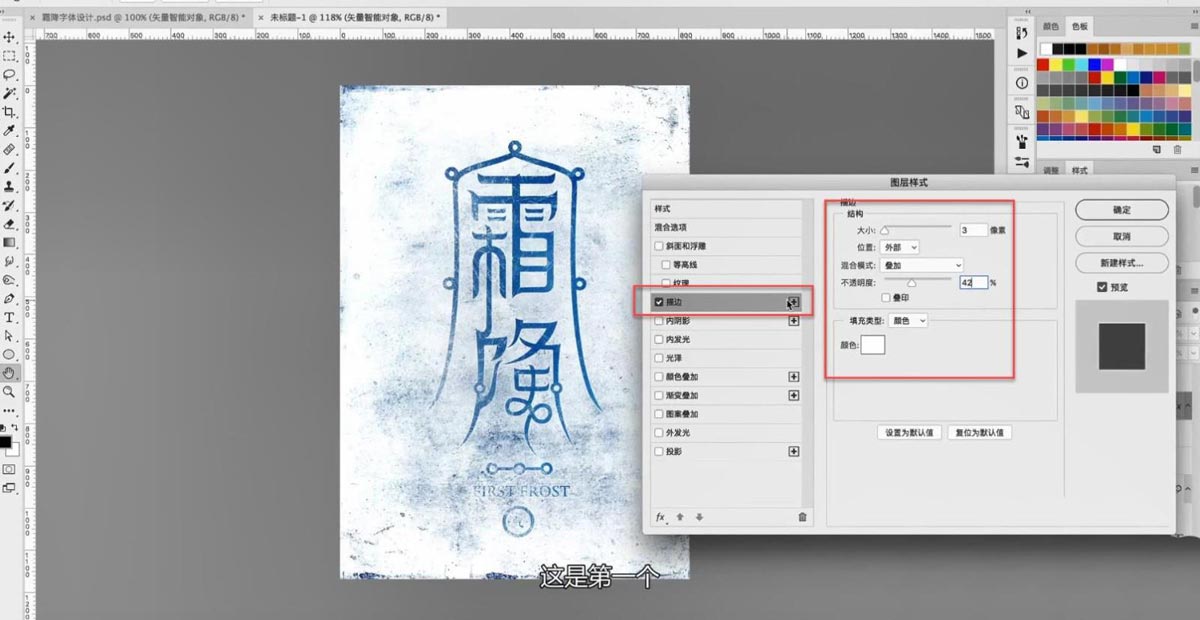Select the Rectangular Marquee tool

pyautogui.click(x=9, y=56)
